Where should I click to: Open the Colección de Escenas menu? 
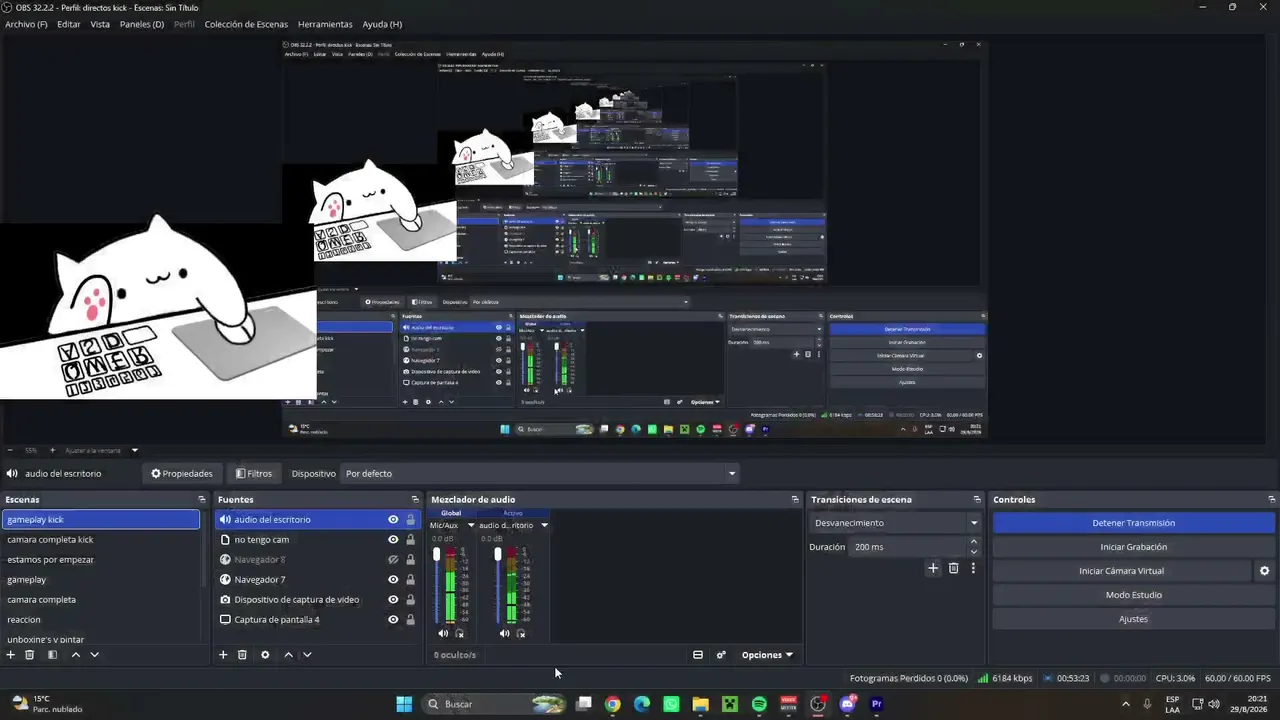click(x=246, y=24)
